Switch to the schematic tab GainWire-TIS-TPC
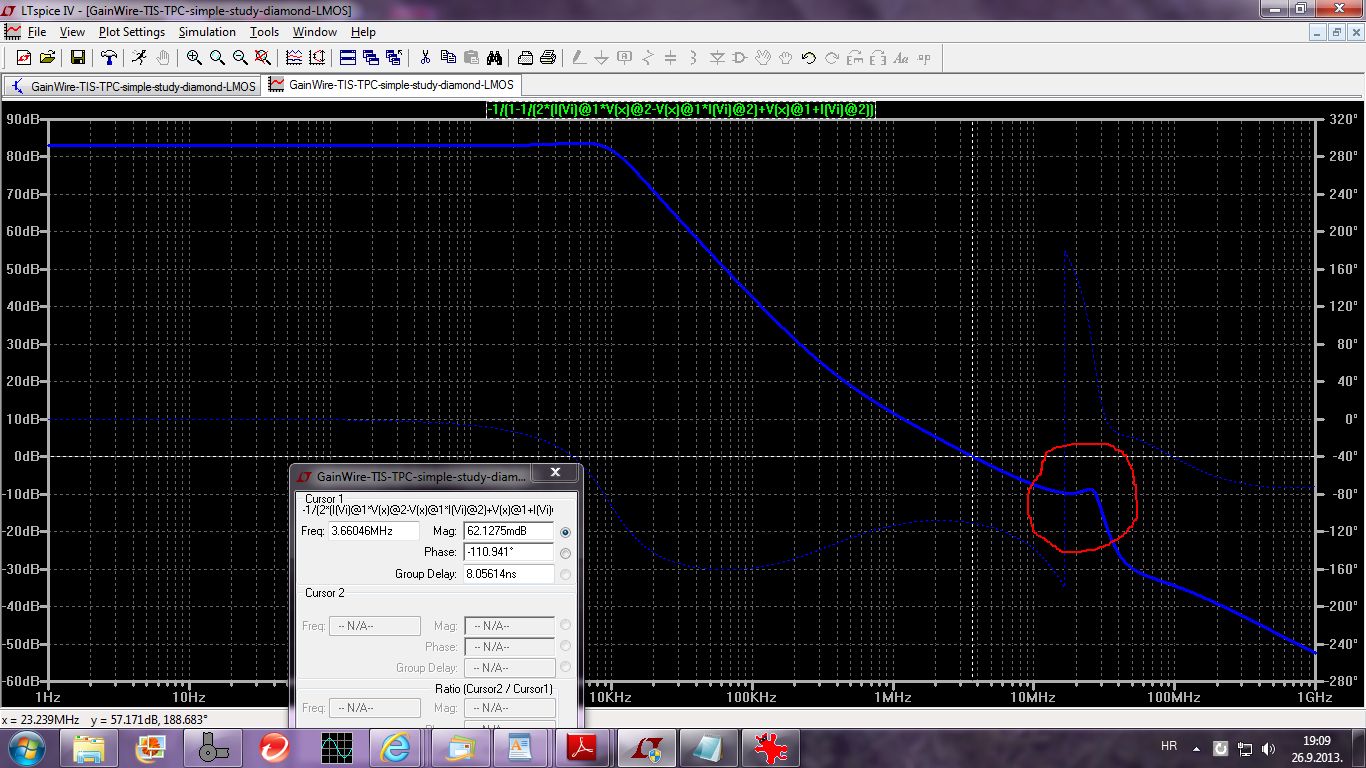 coord(133,86)
